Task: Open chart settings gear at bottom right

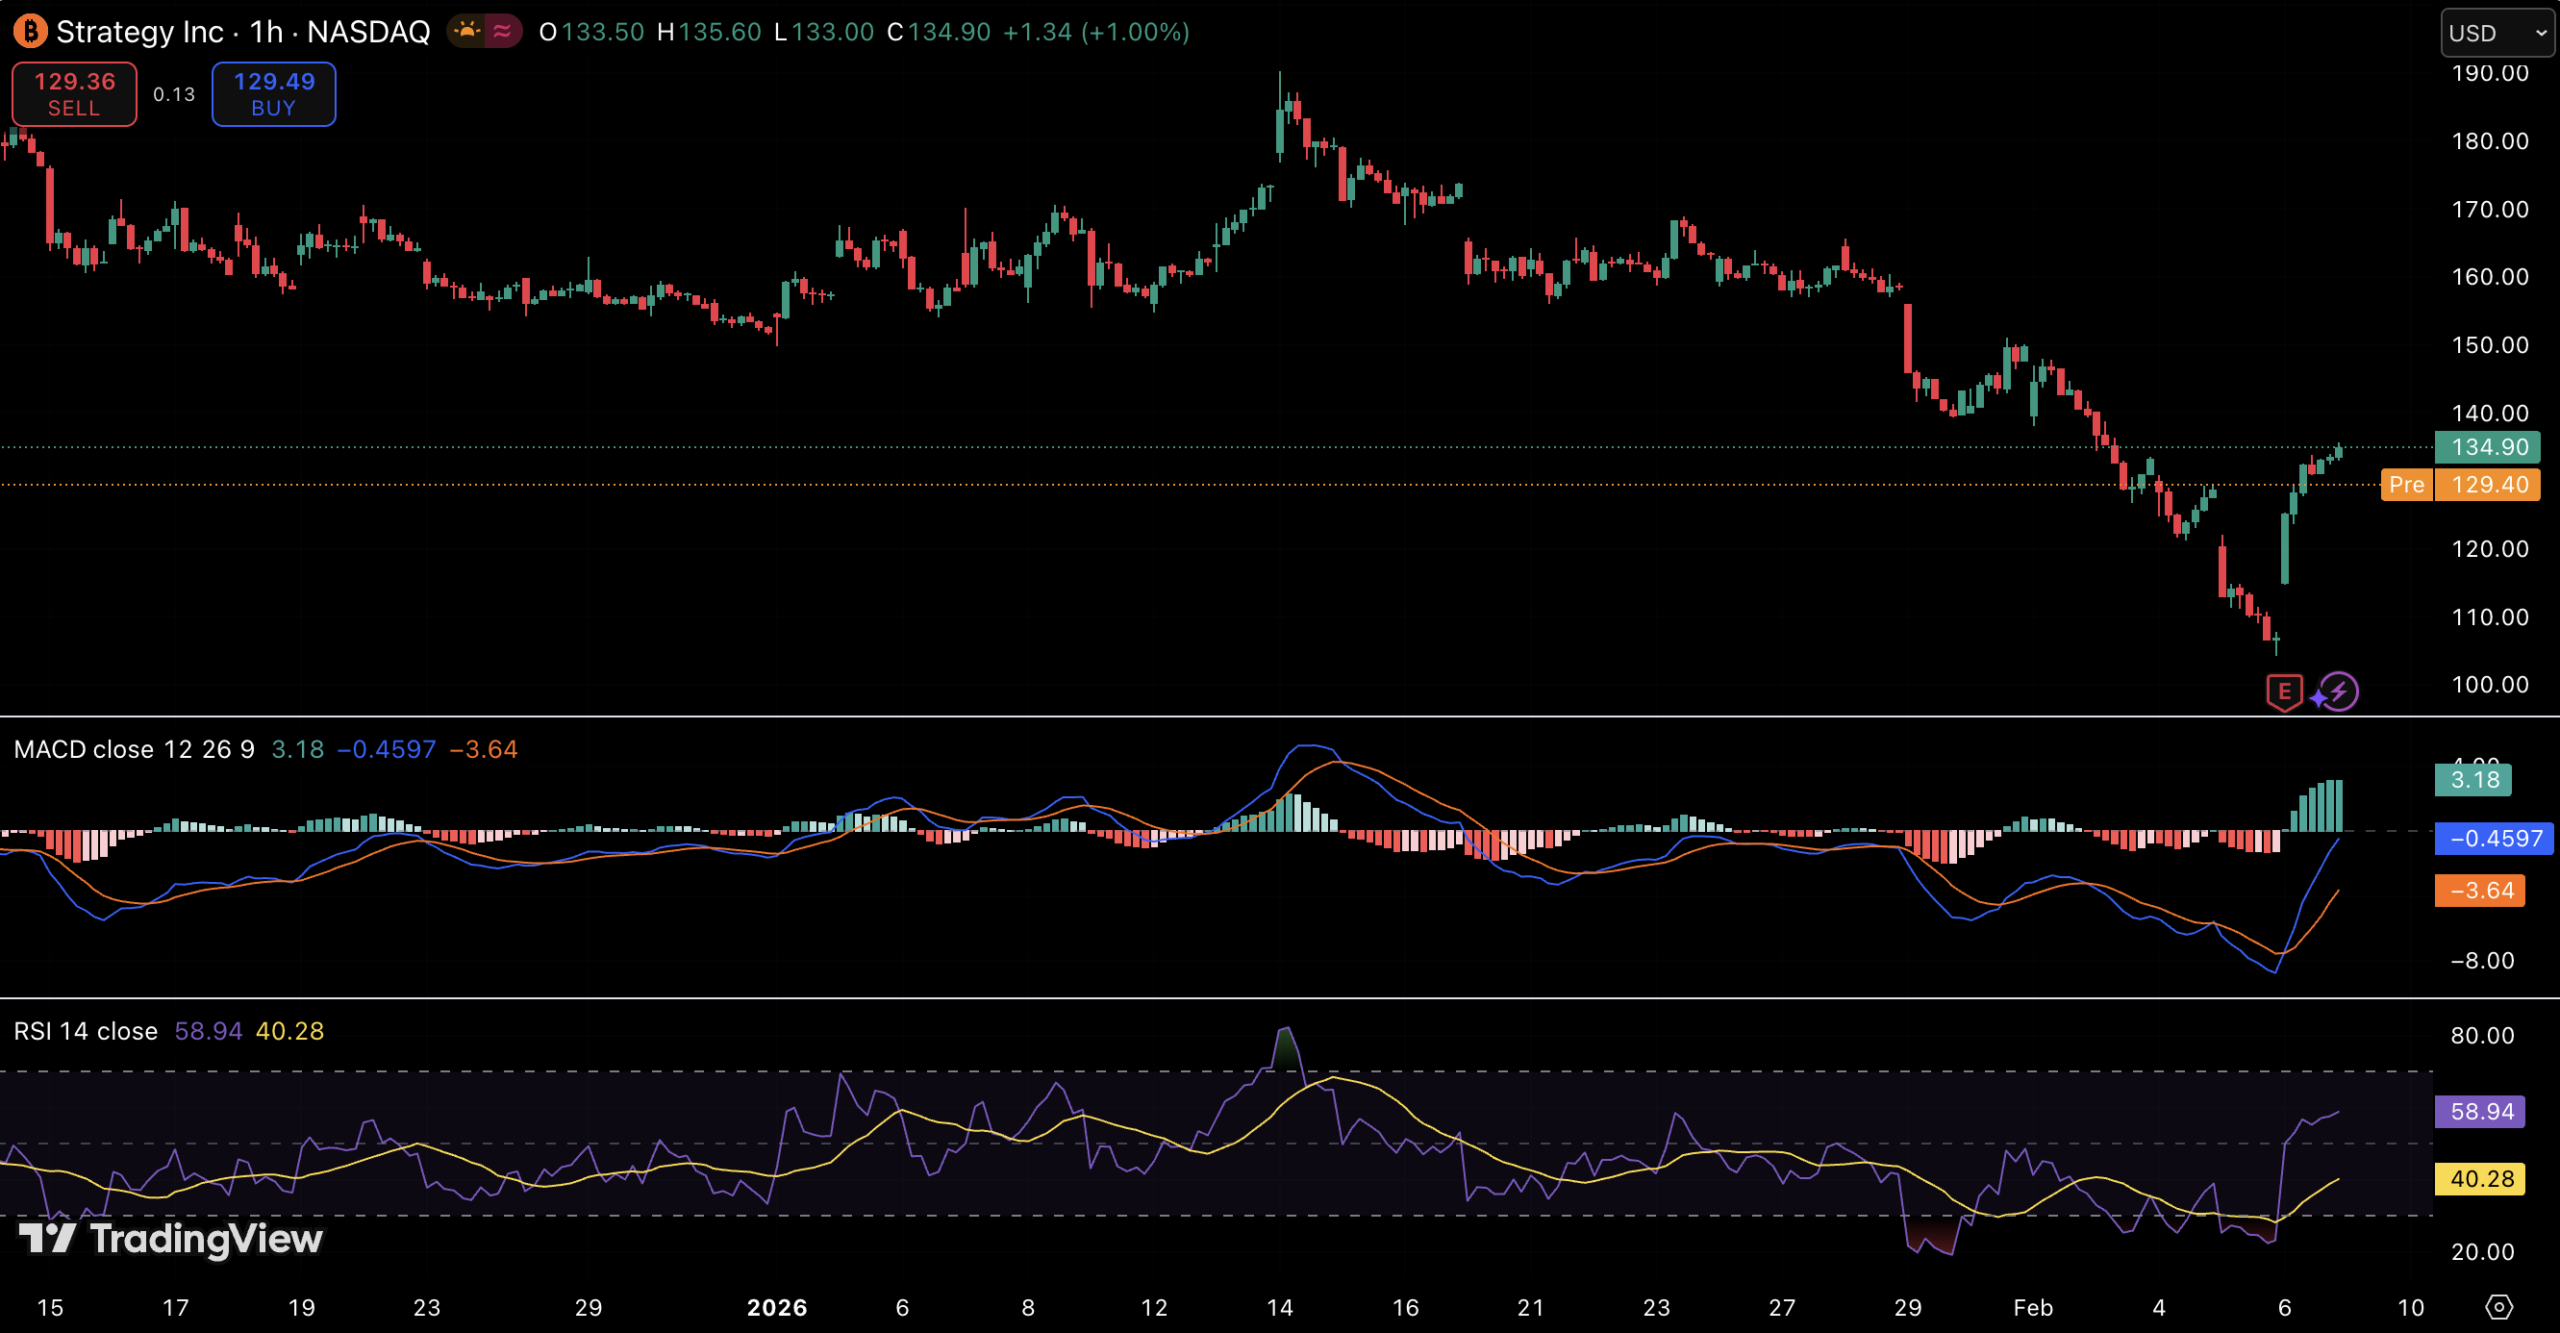Action: pos(2498,1307)
